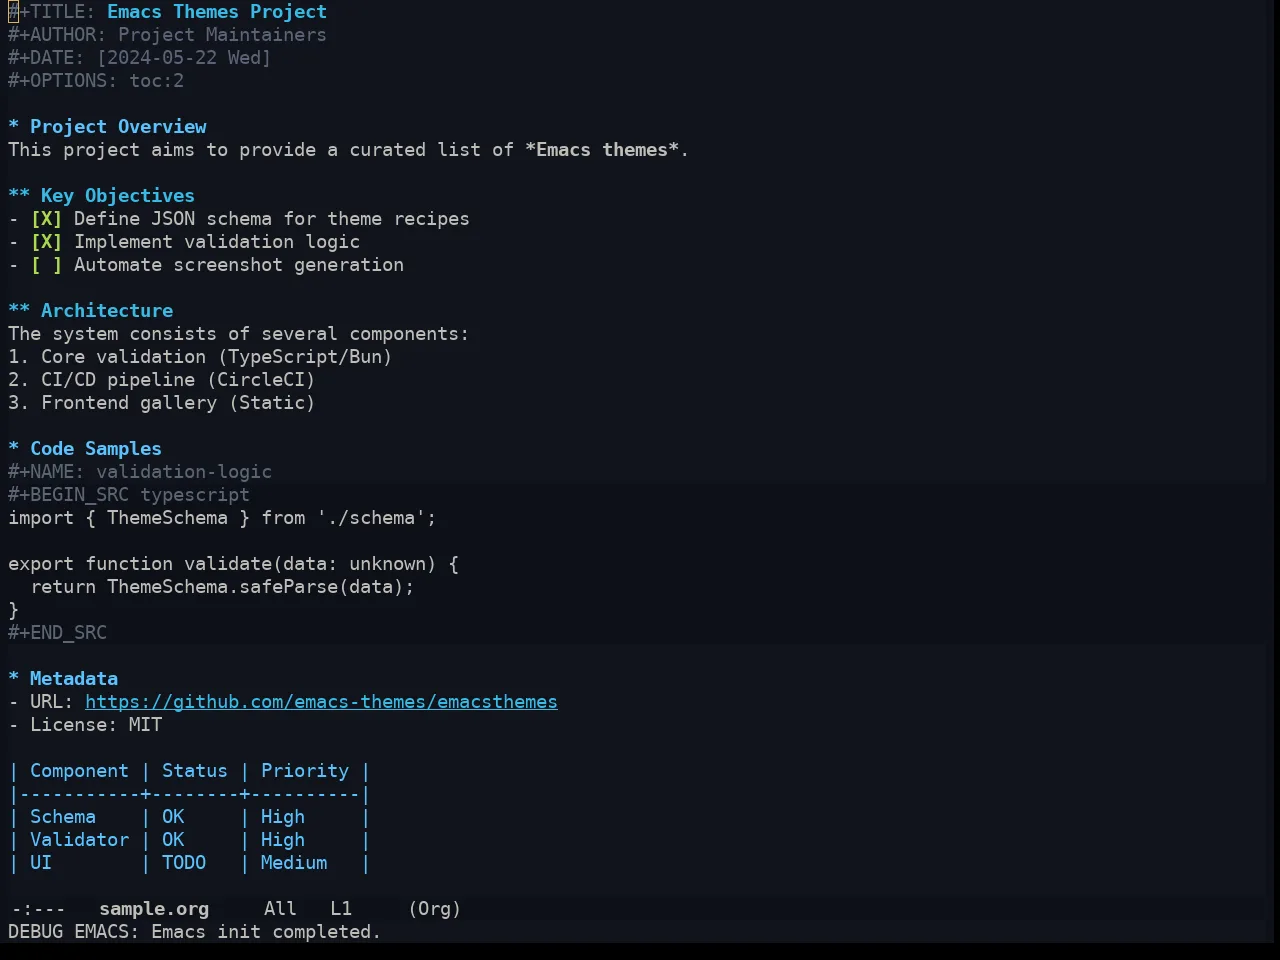
Task: Click the sample.org buffer name in mode line
Action: (x=154, y=909)
